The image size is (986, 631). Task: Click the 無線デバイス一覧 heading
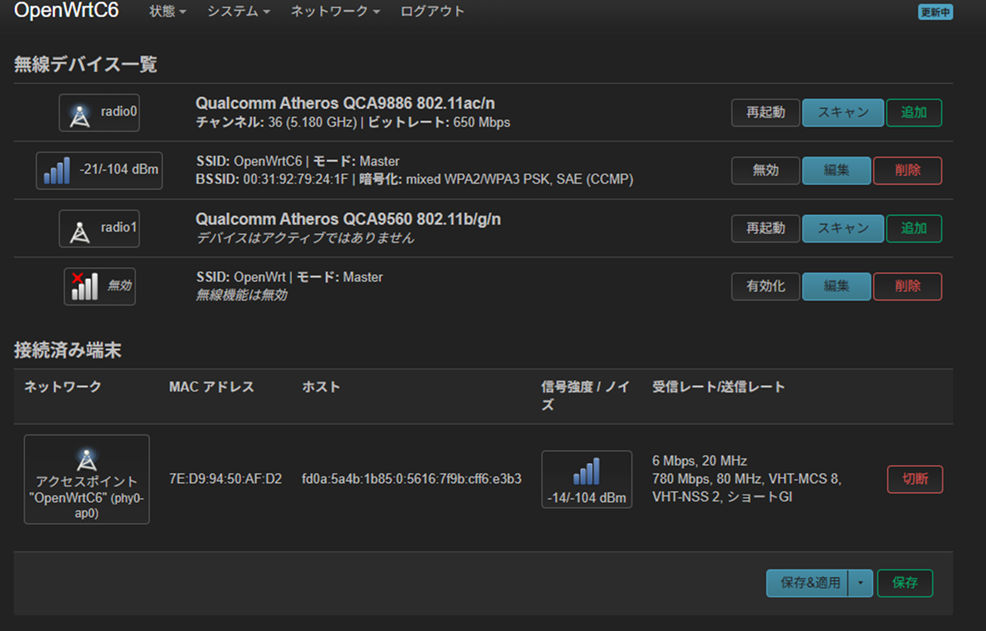[86, 64]
